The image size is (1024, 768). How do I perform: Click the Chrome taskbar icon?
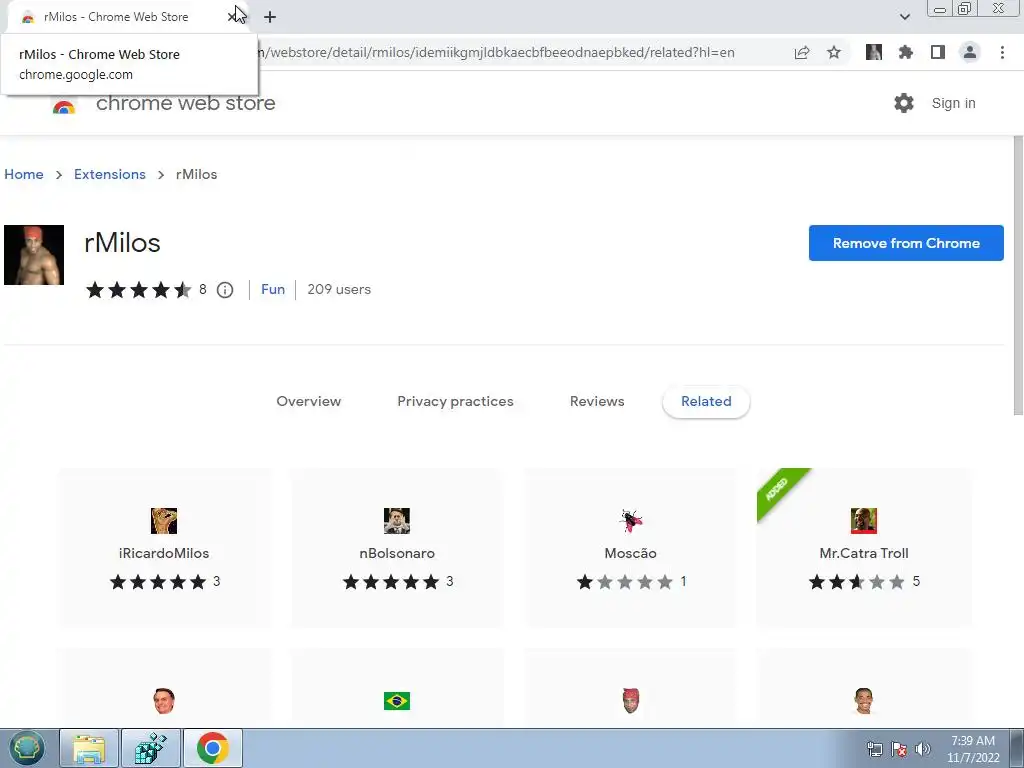(213, 748)
